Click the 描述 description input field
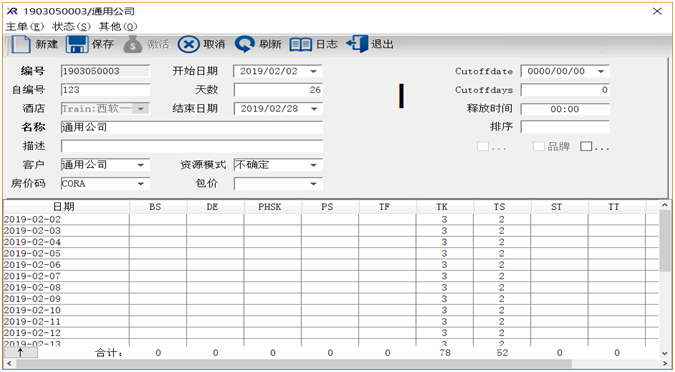This screenshot has width=675, height=372. (192, 146)
